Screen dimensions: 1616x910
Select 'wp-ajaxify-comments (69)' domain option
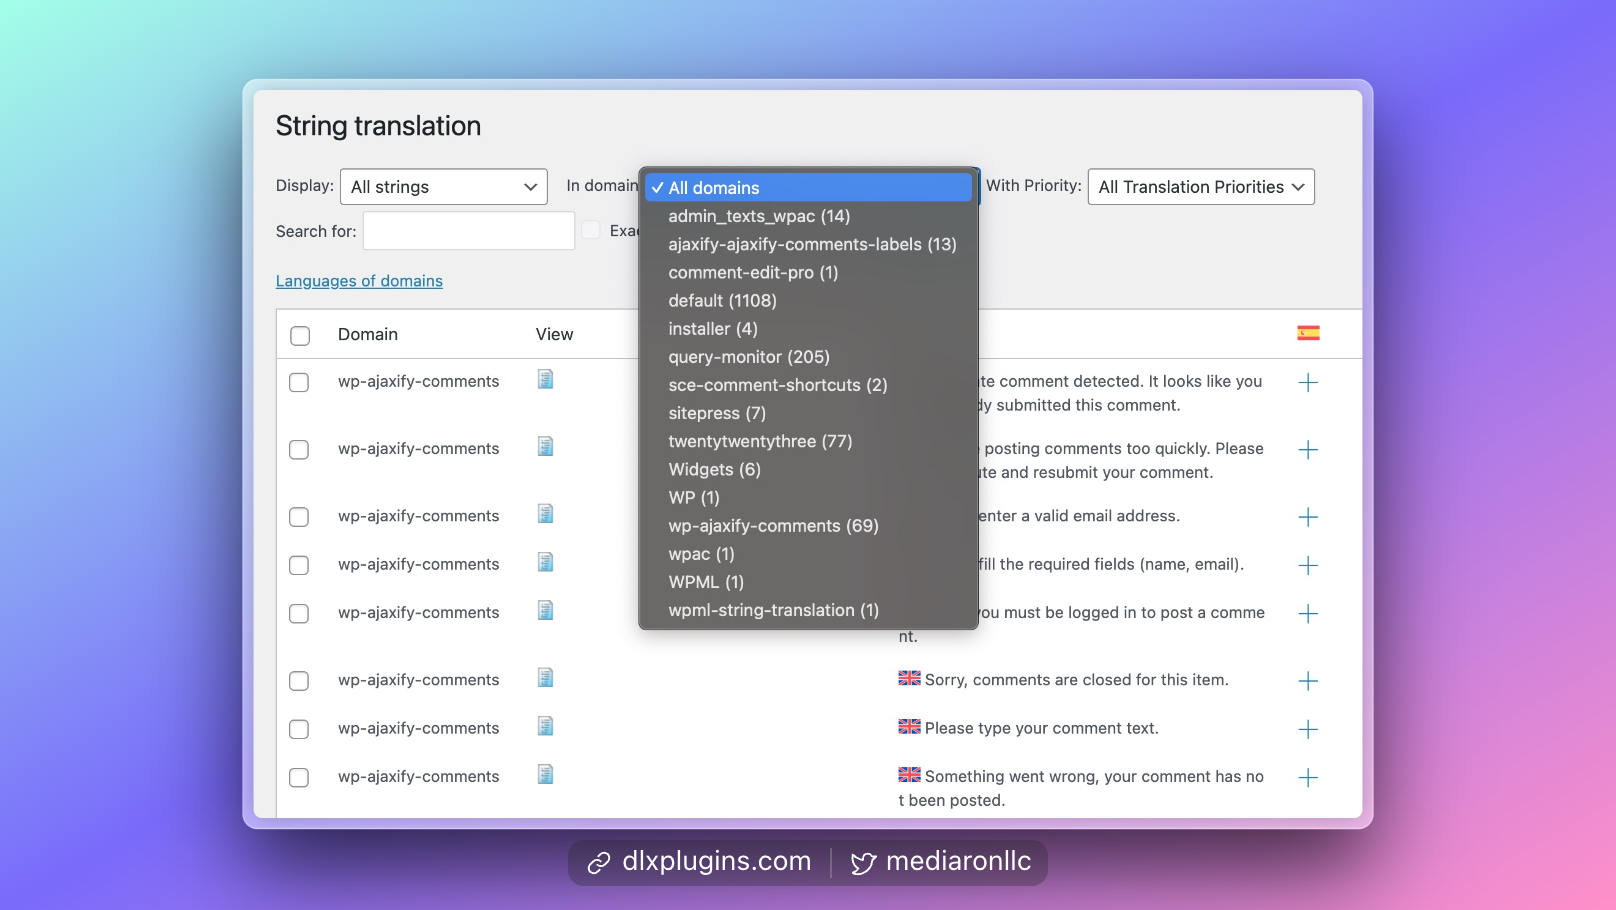[x=773, y=526]
